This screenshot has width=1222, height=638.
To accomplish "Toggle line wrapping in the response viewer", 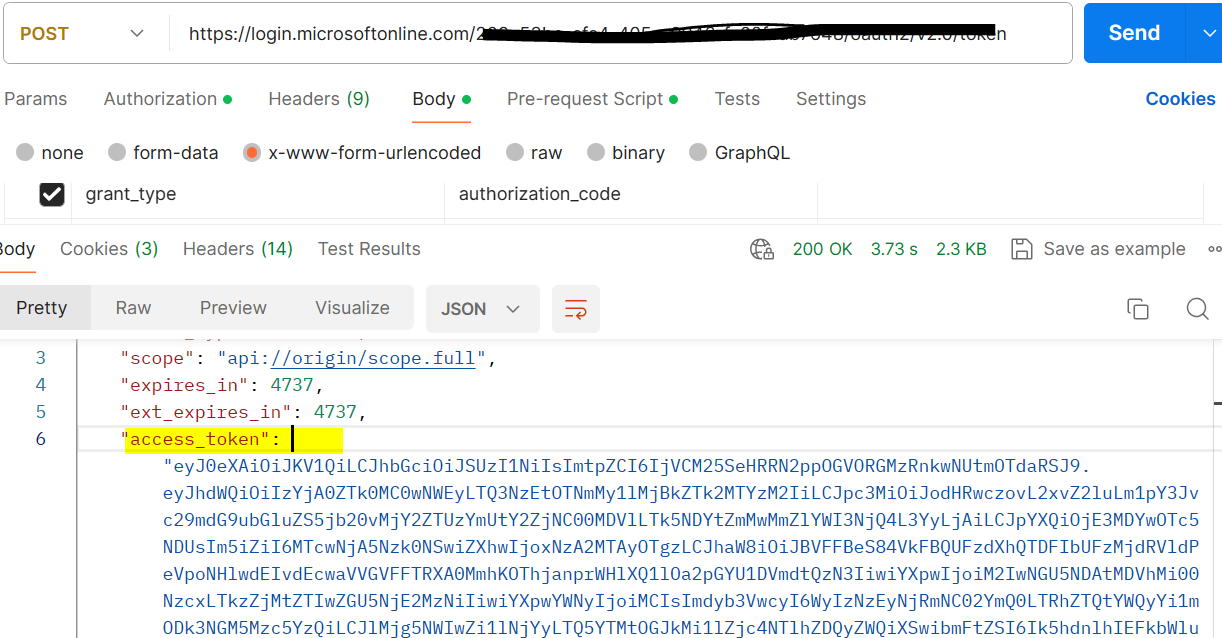I will (575, 308).
